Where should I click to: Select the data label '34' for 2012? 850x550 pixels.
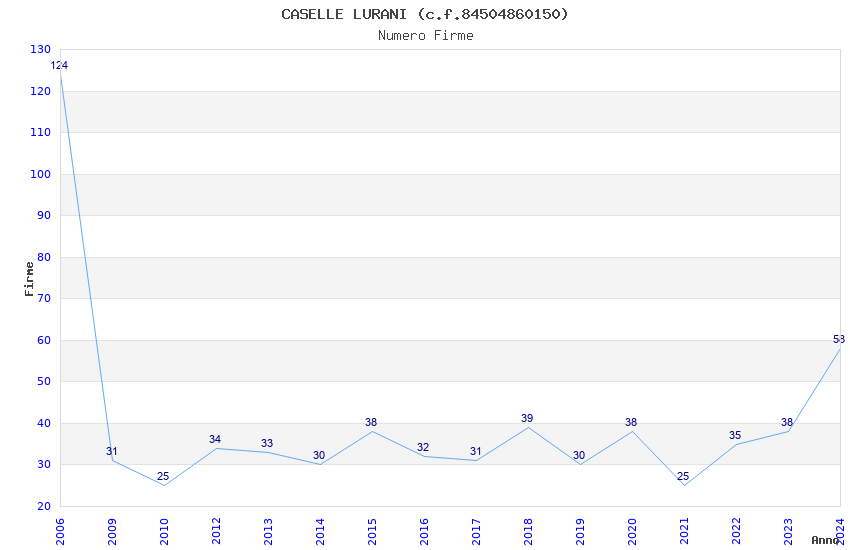click(215, 439)
